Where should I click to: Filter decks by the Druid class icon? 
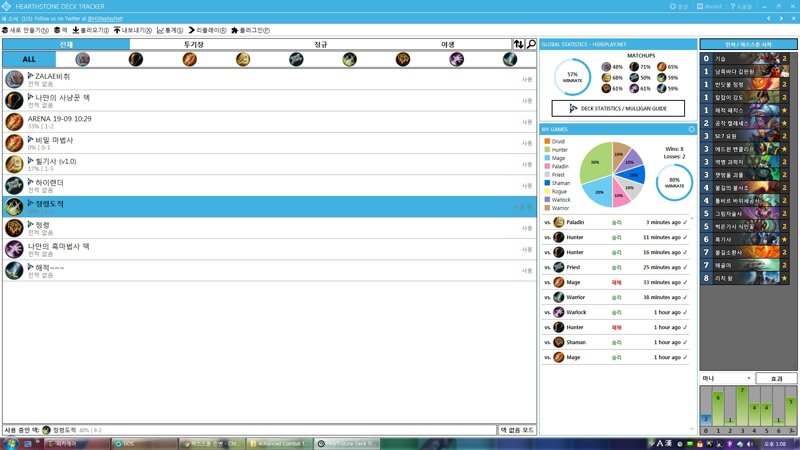click(83, 59)
